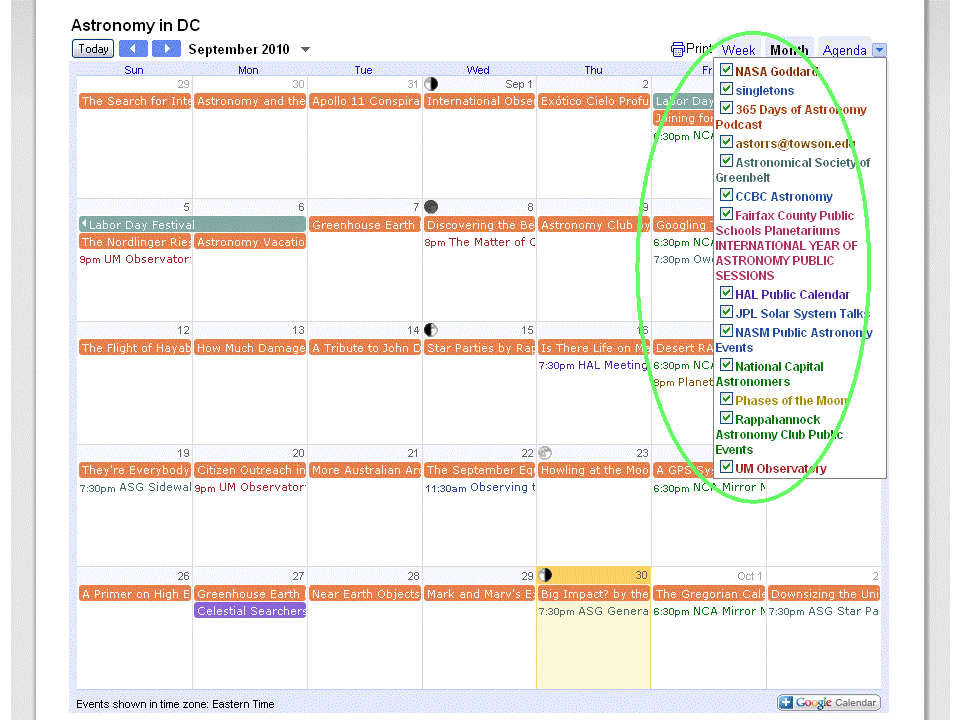960x720 pixels.
Task: Click the moon phase icon on the 15th
Action: (x=431, y=330)
